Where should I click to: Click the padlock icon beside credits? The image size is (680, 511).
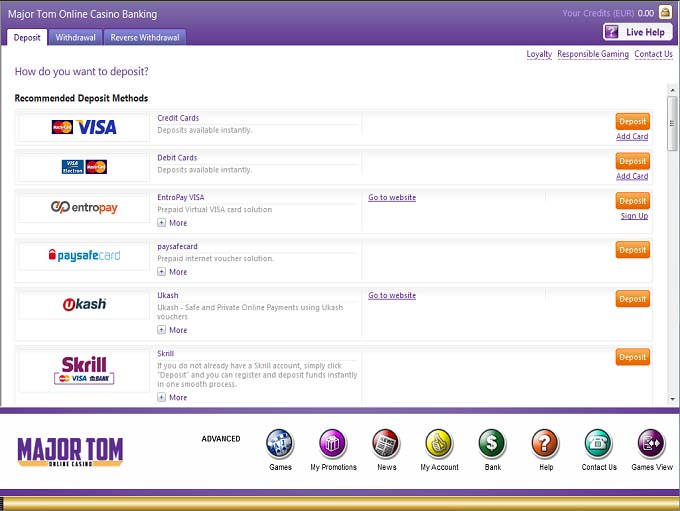(665, 13)
